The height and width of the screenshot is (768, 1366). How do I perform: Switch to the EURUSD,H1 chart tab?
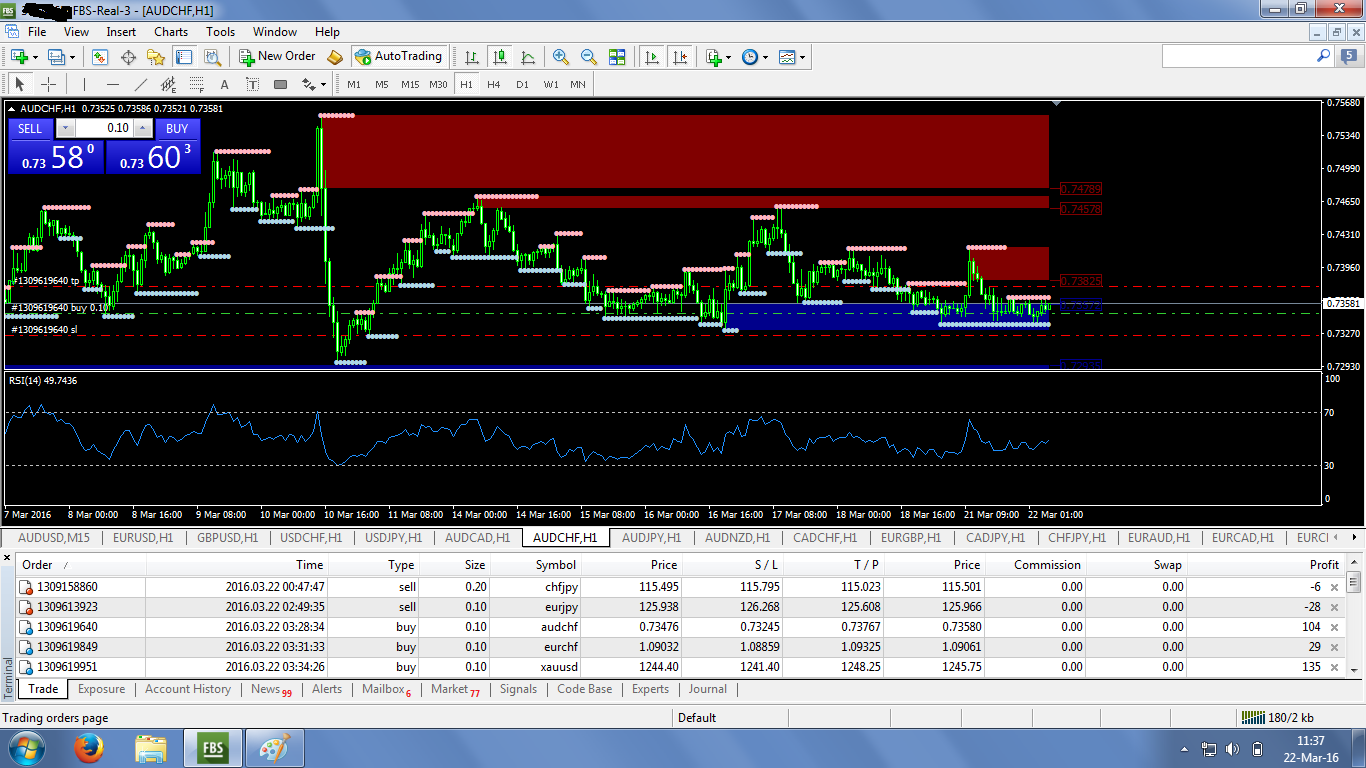click(x=143, y=538)
